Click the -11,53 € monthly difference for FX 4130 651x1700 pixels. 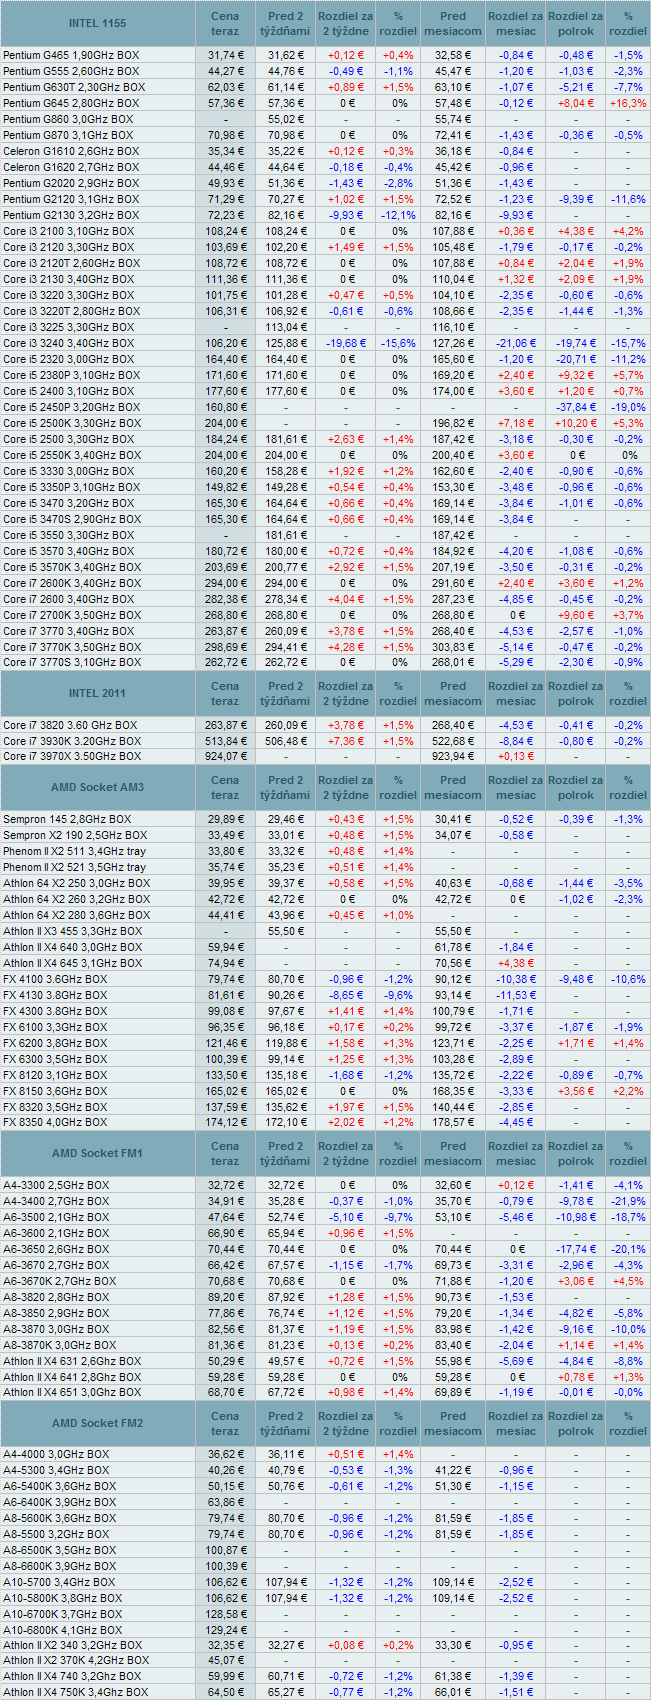[x=515, y=995]
